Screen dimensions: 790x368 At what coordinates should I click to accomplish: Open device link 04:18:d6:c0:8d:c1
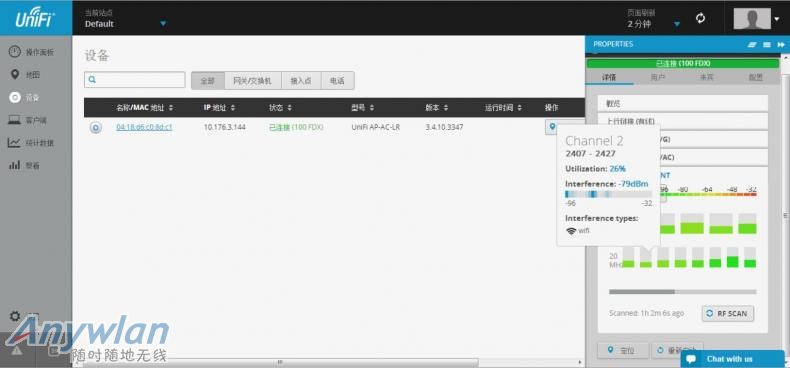pos(144,127)
